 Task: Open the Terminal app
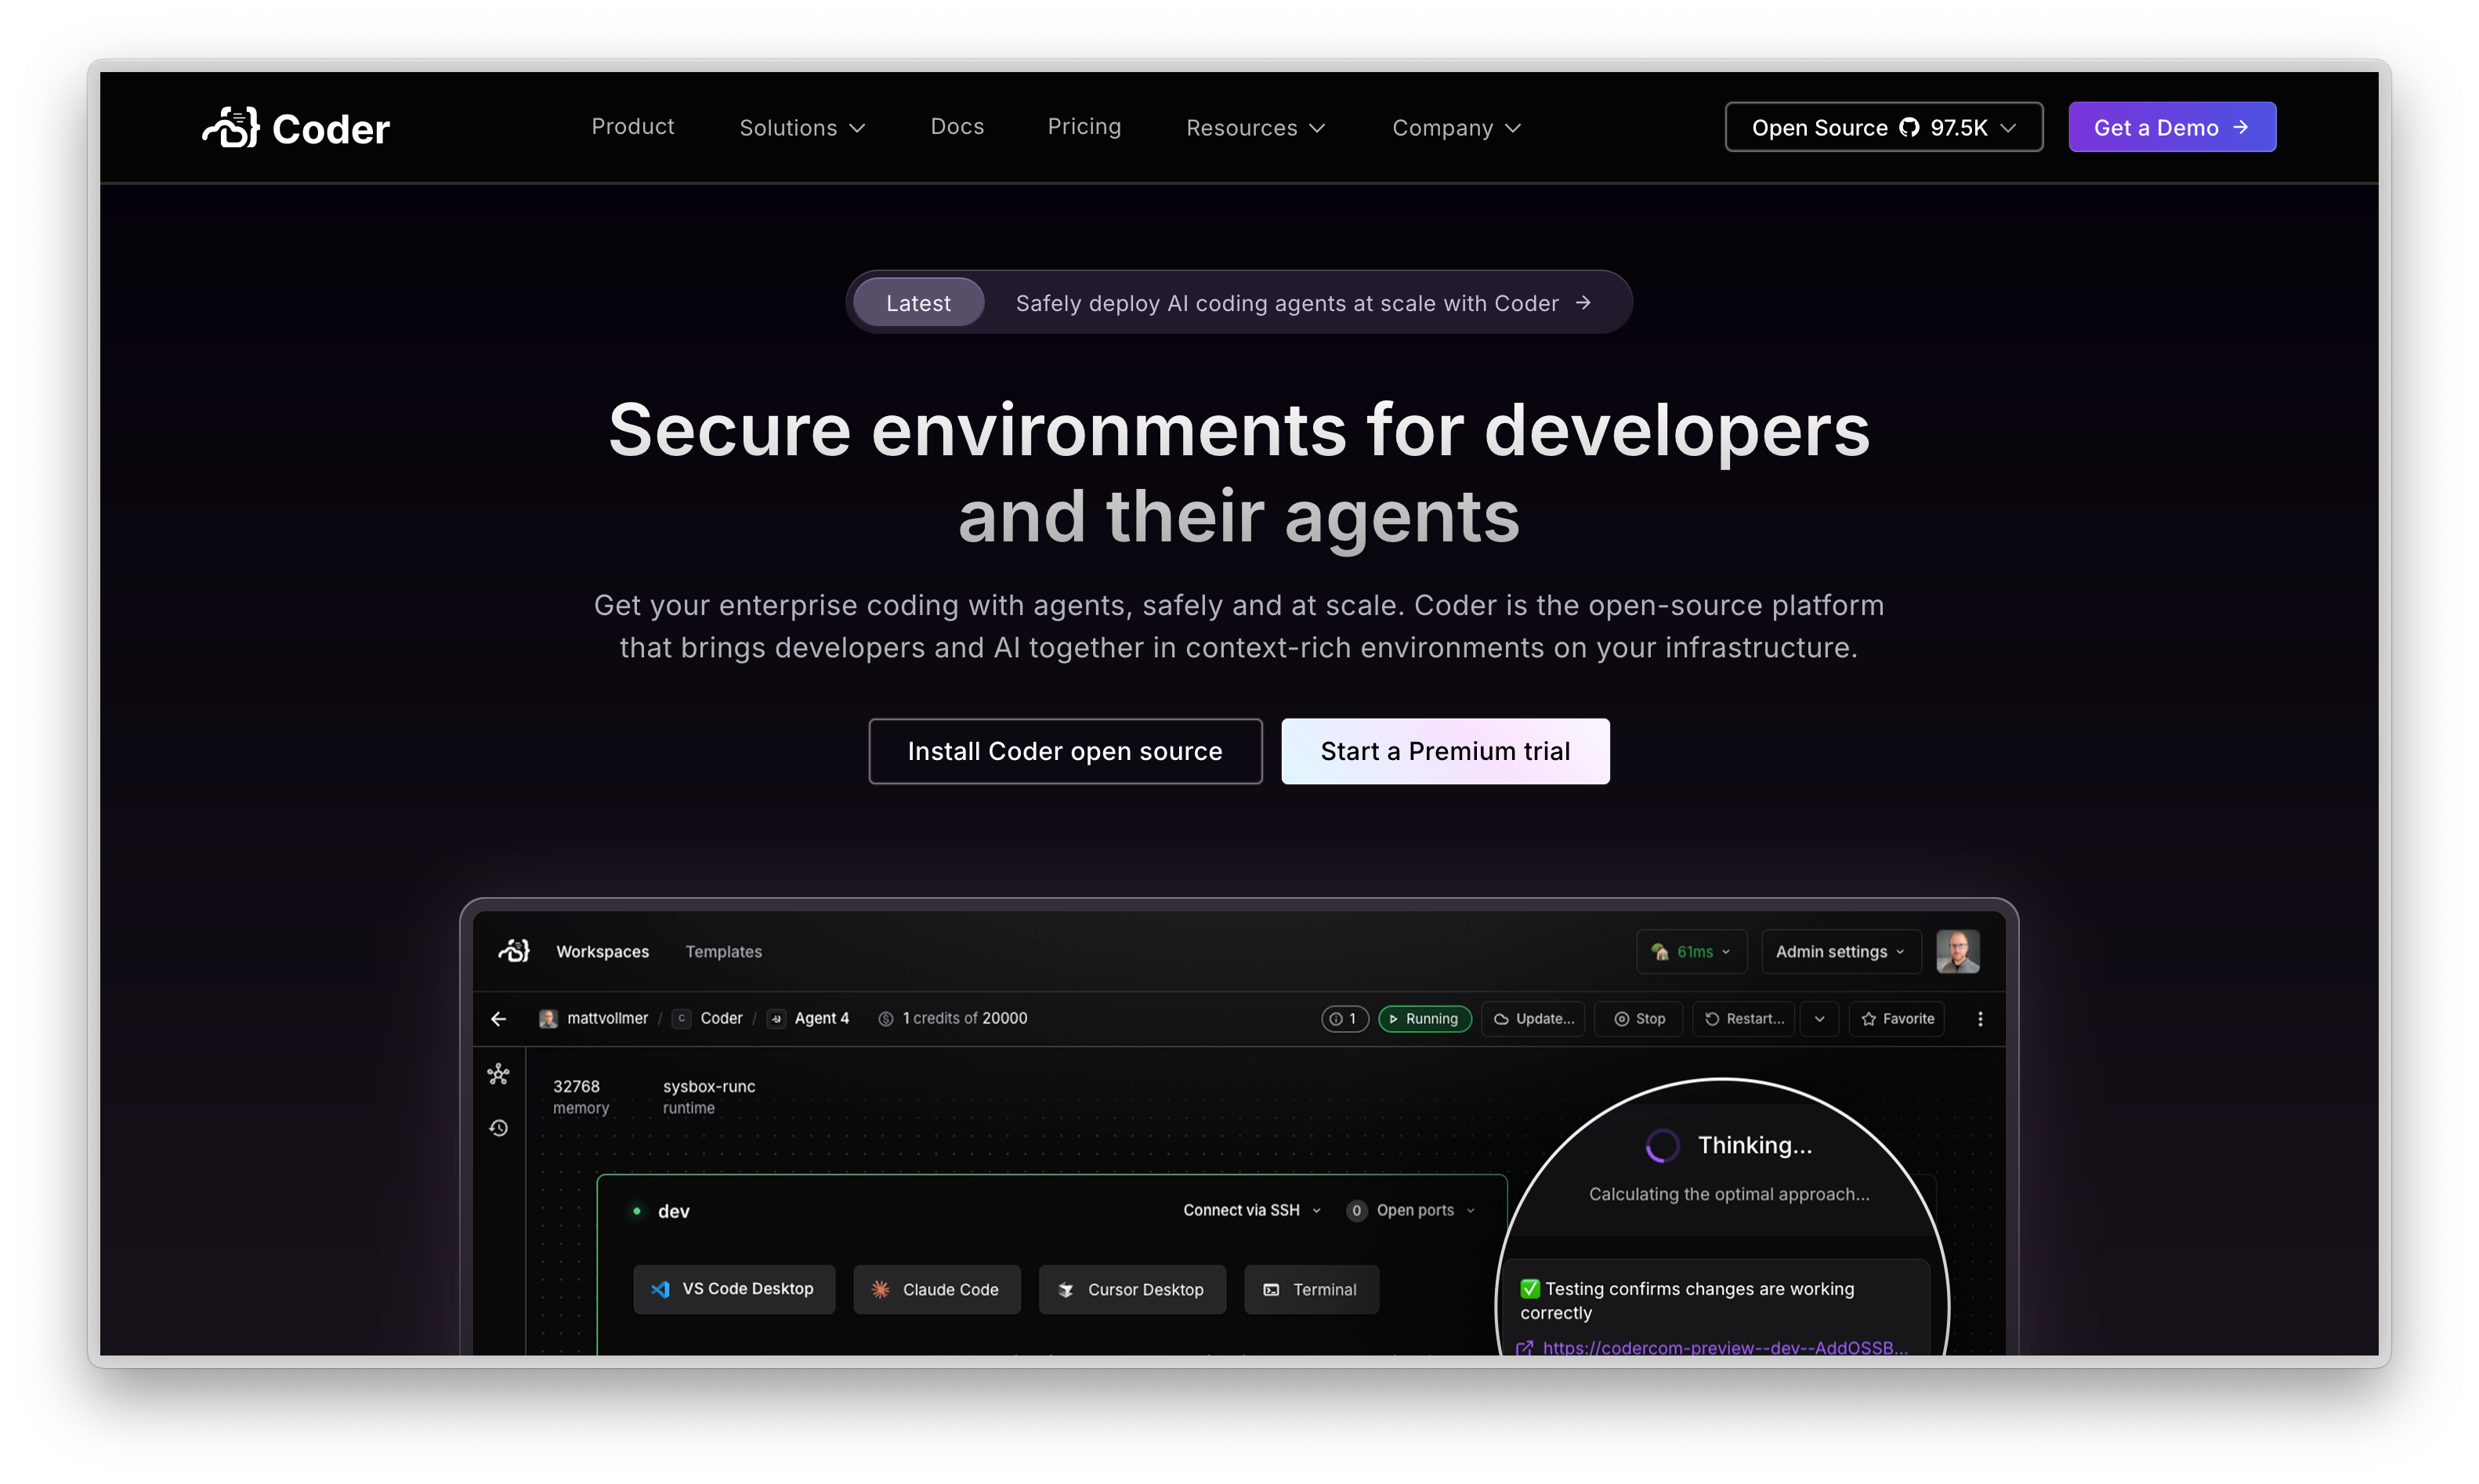[1311, 1289]
